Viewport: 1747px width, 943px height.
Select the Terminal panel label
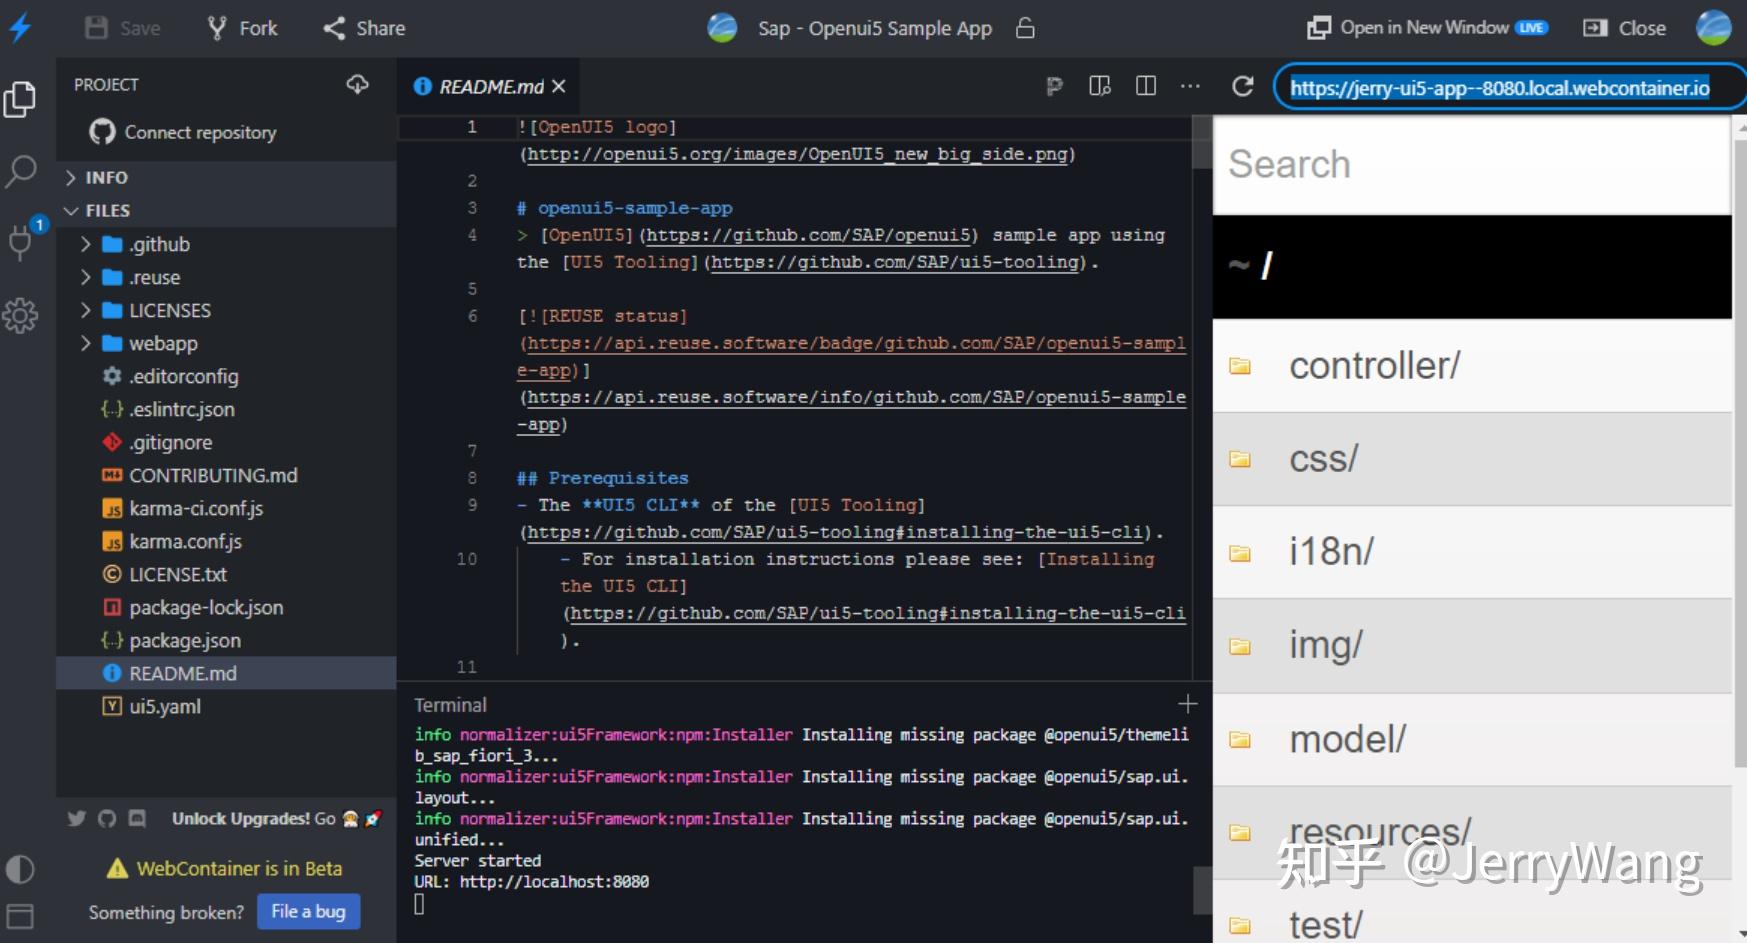[449, 703]
